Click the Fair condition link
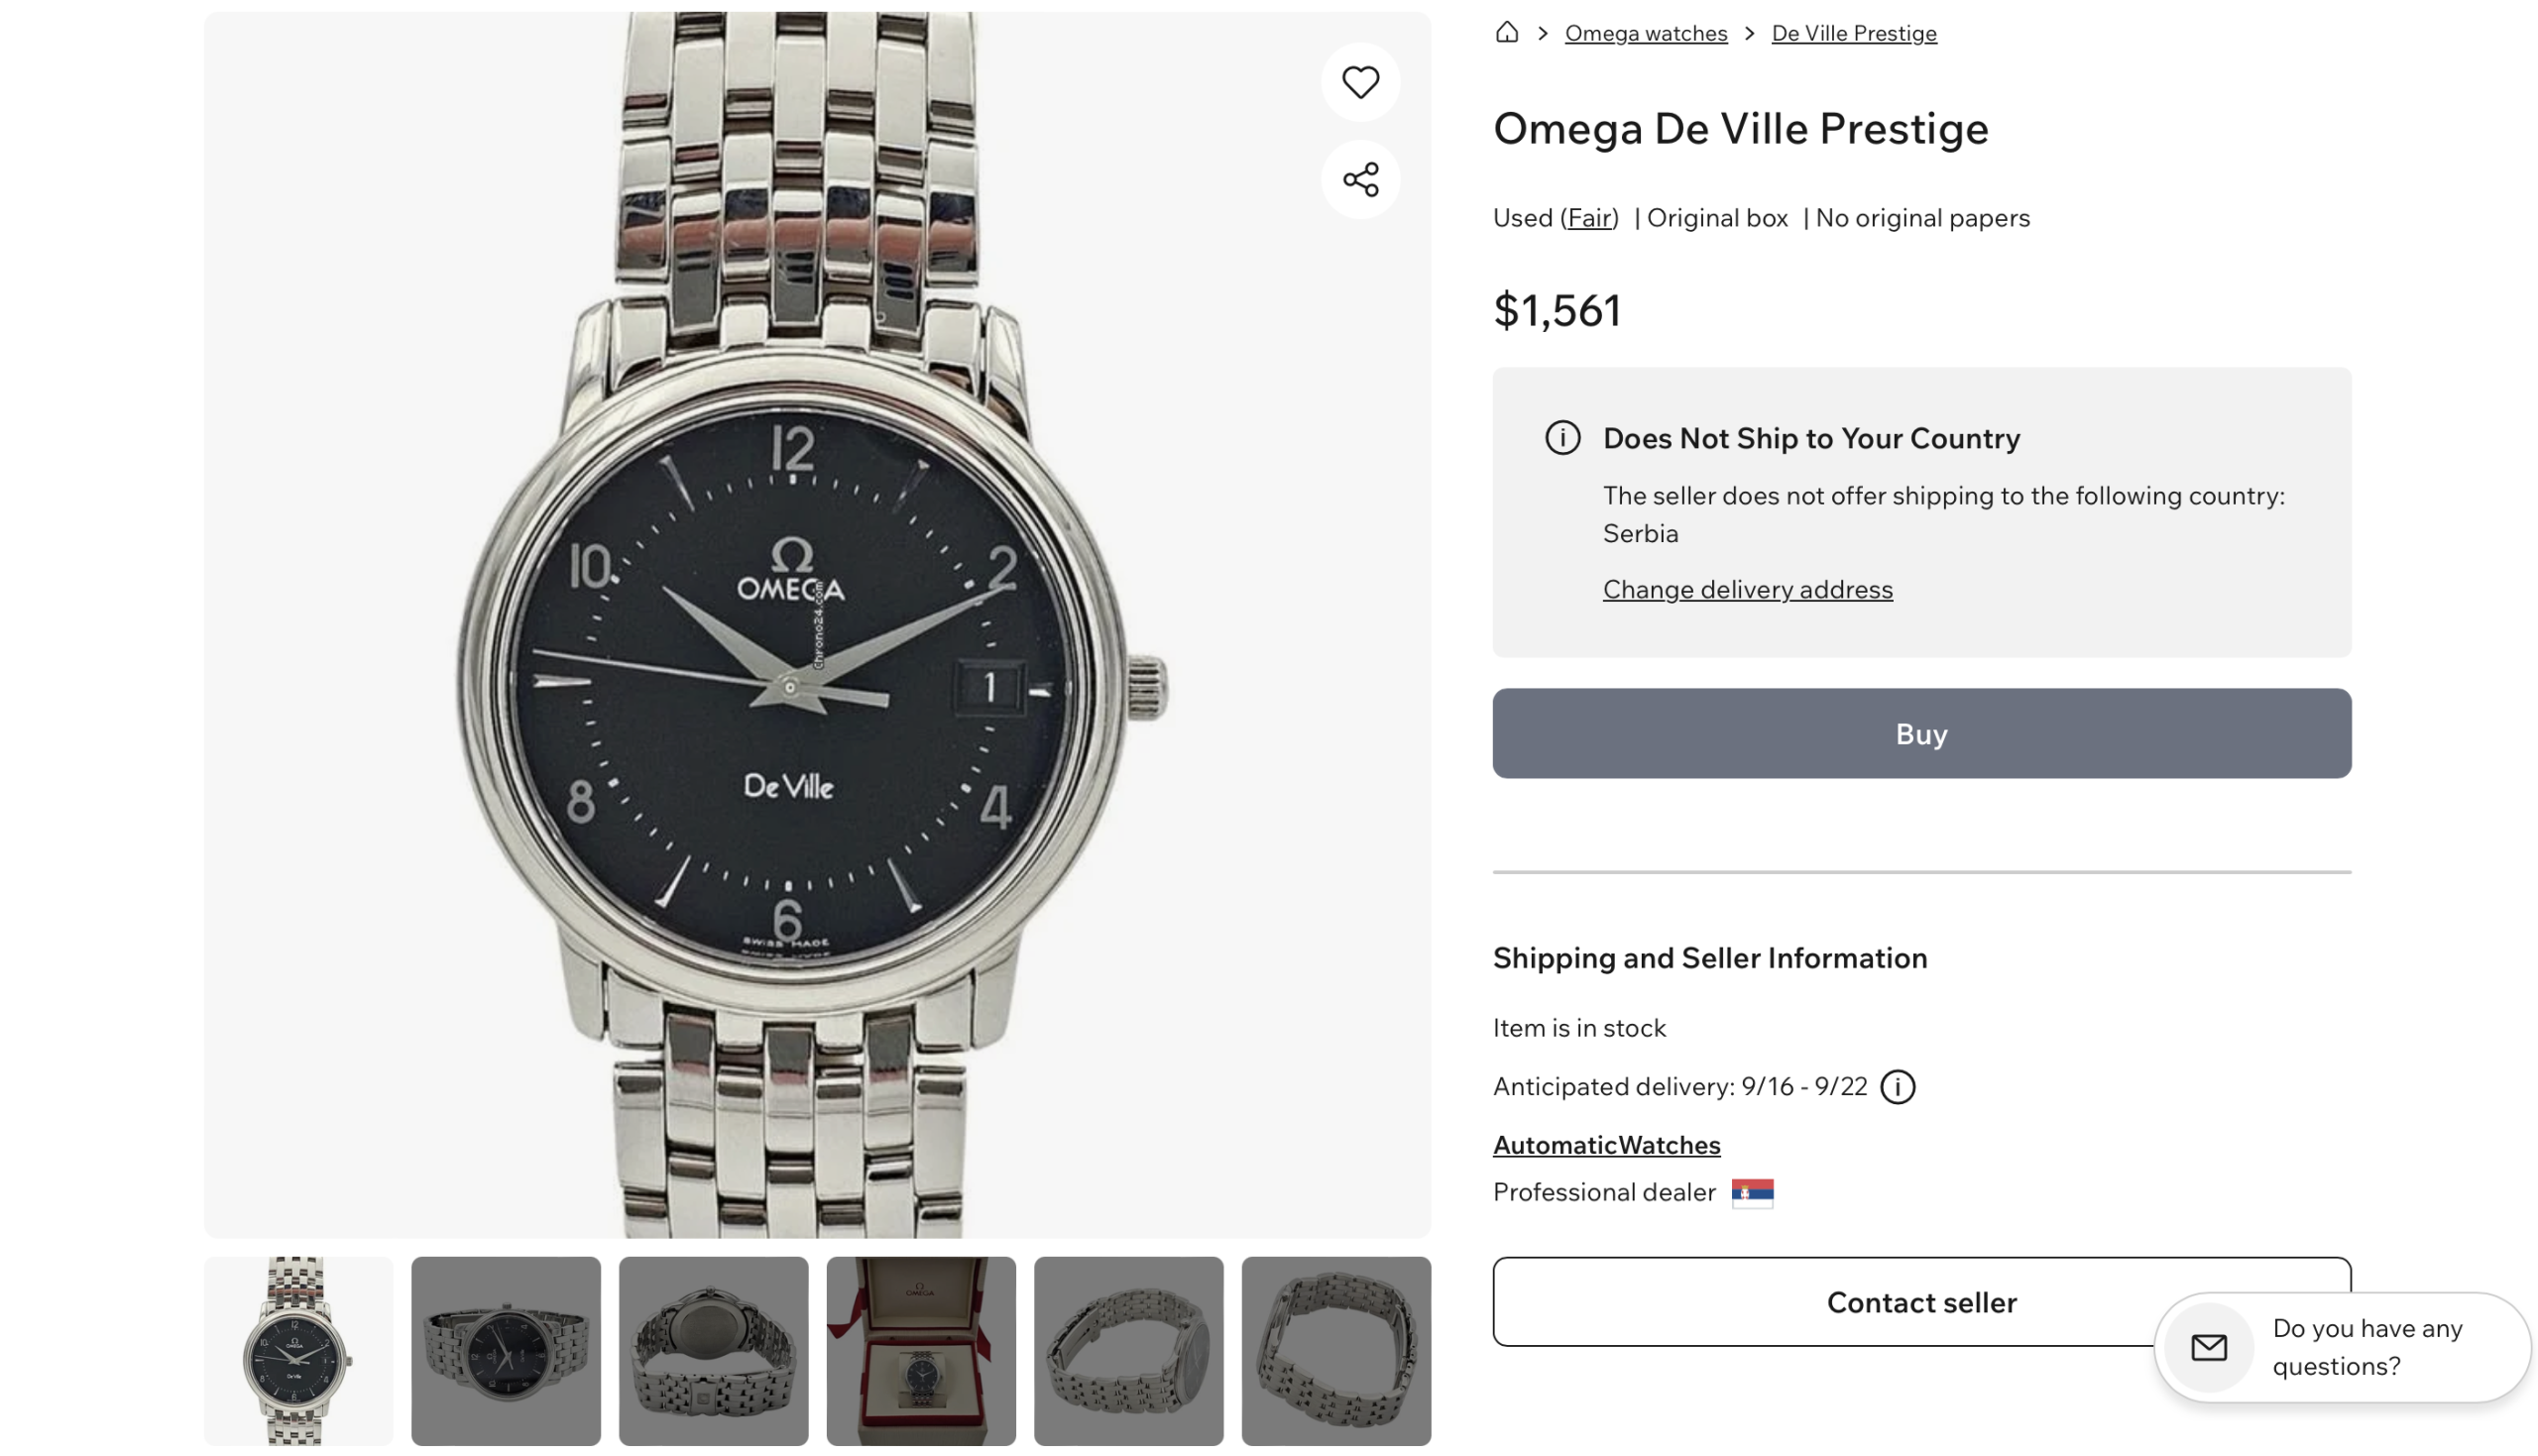This screenshot has width=2538, height=1456. [1589, 218]
